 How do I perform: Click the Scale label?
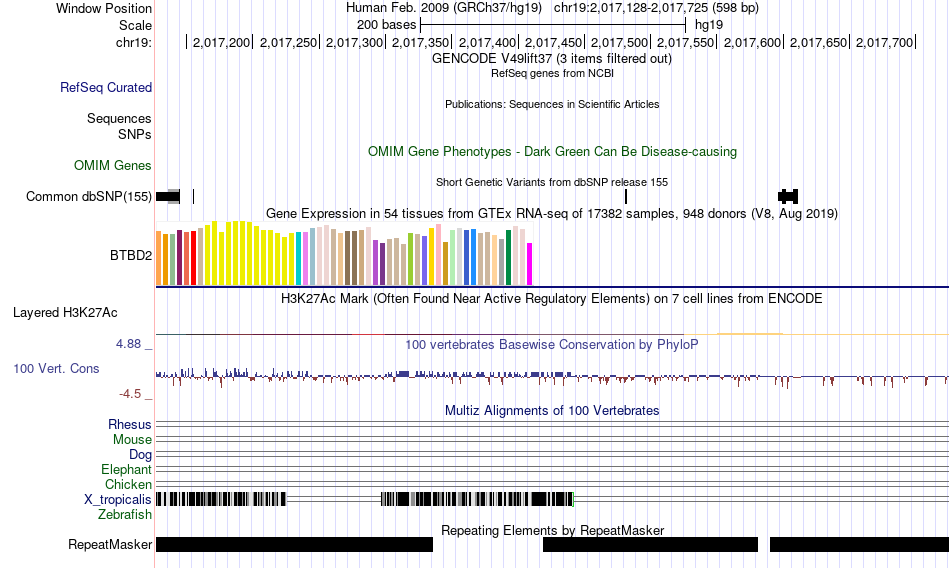pos(135,25)
